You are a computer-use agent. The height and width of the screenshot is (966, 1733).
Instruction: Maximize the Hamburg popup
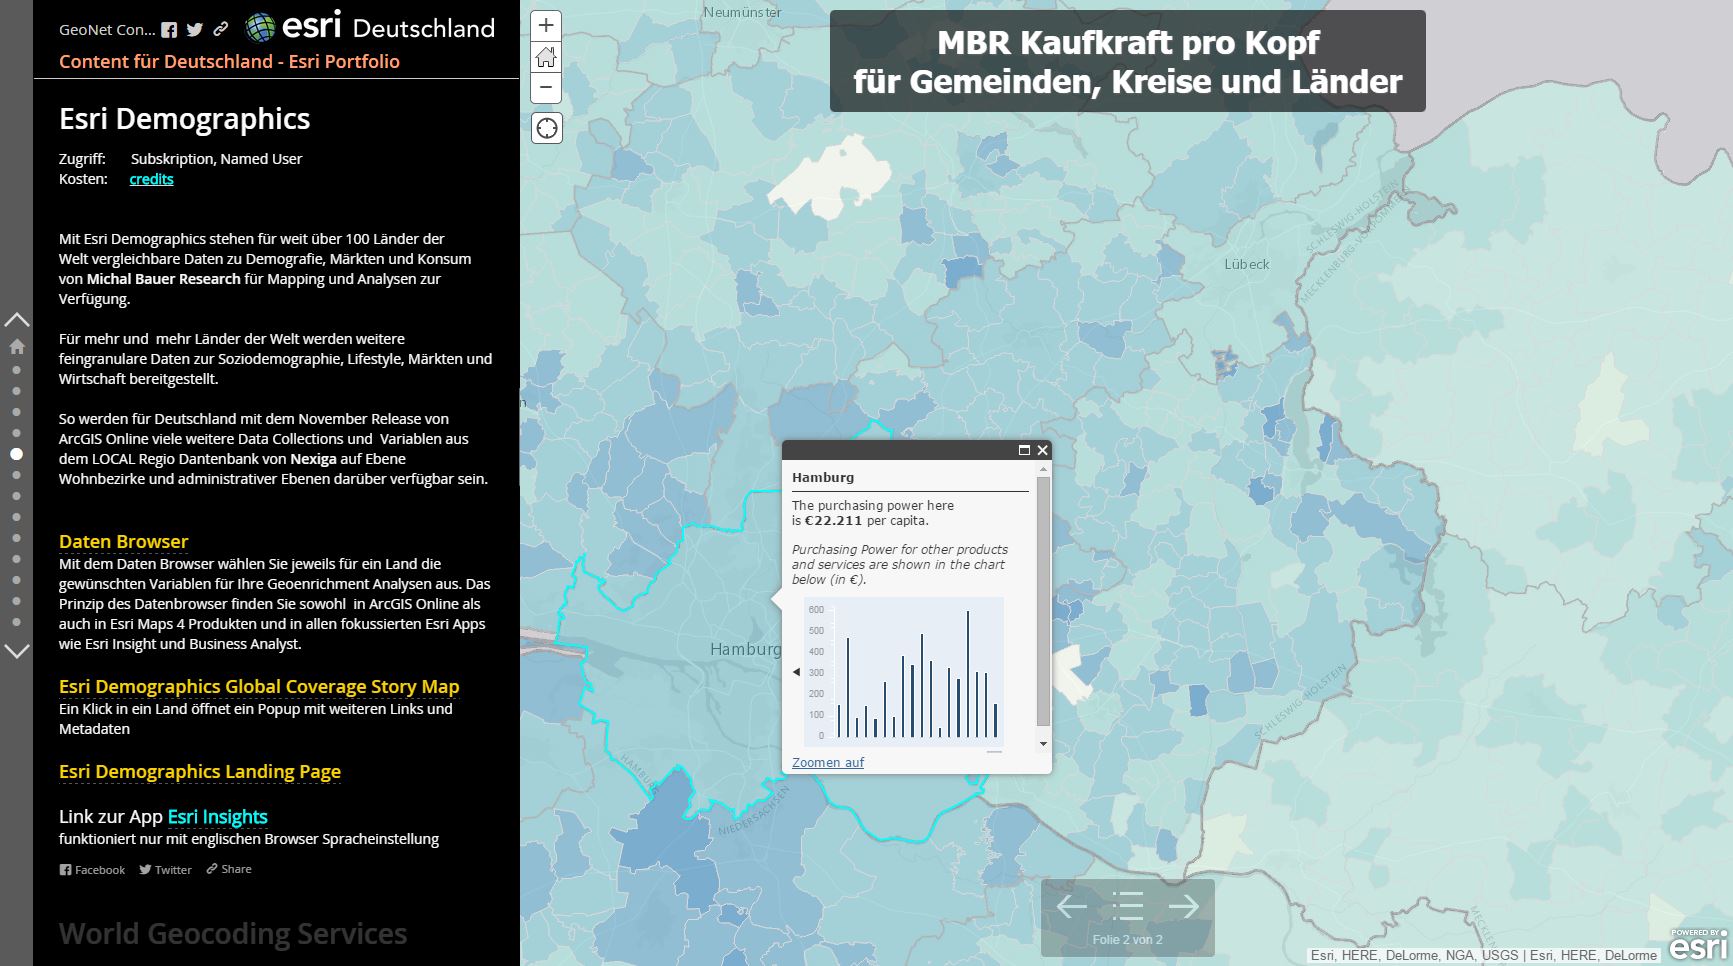[x=1024, y=450]
